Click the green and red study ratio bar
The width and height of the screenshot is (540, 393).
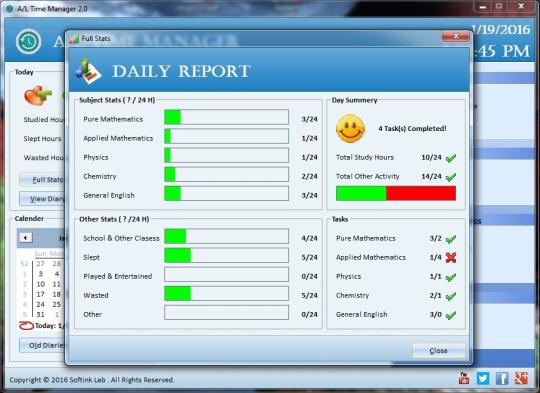(x=396, y=193)
